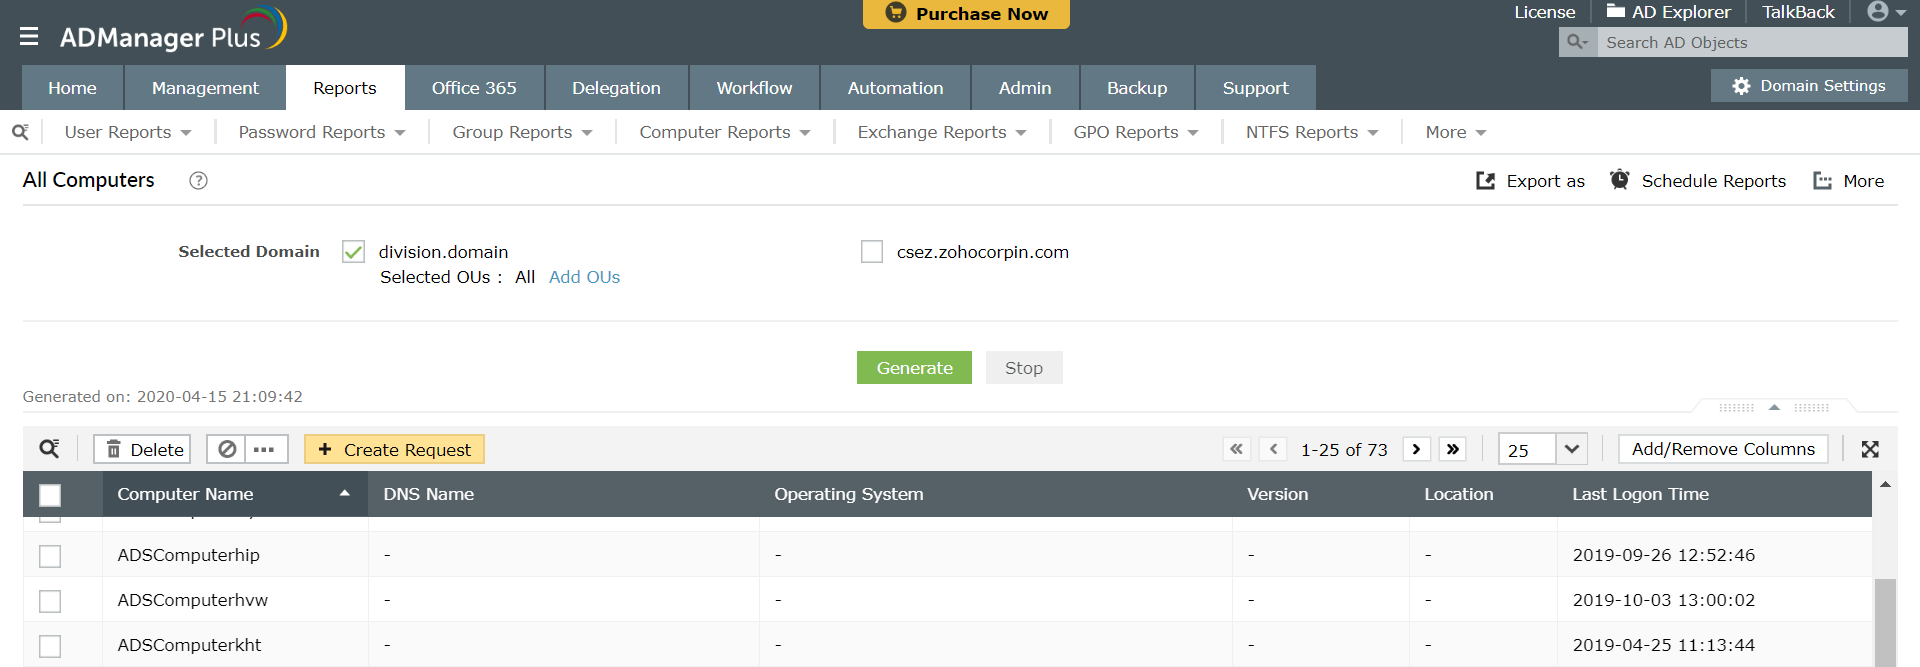Click the Search AD Objects field

click(1750, 42)
